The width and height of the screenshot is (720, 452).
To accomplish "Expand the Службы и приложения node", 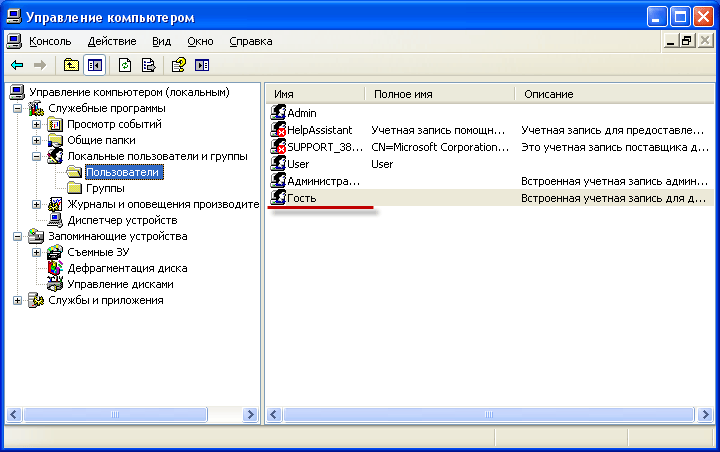I will [x=17, y=300].
